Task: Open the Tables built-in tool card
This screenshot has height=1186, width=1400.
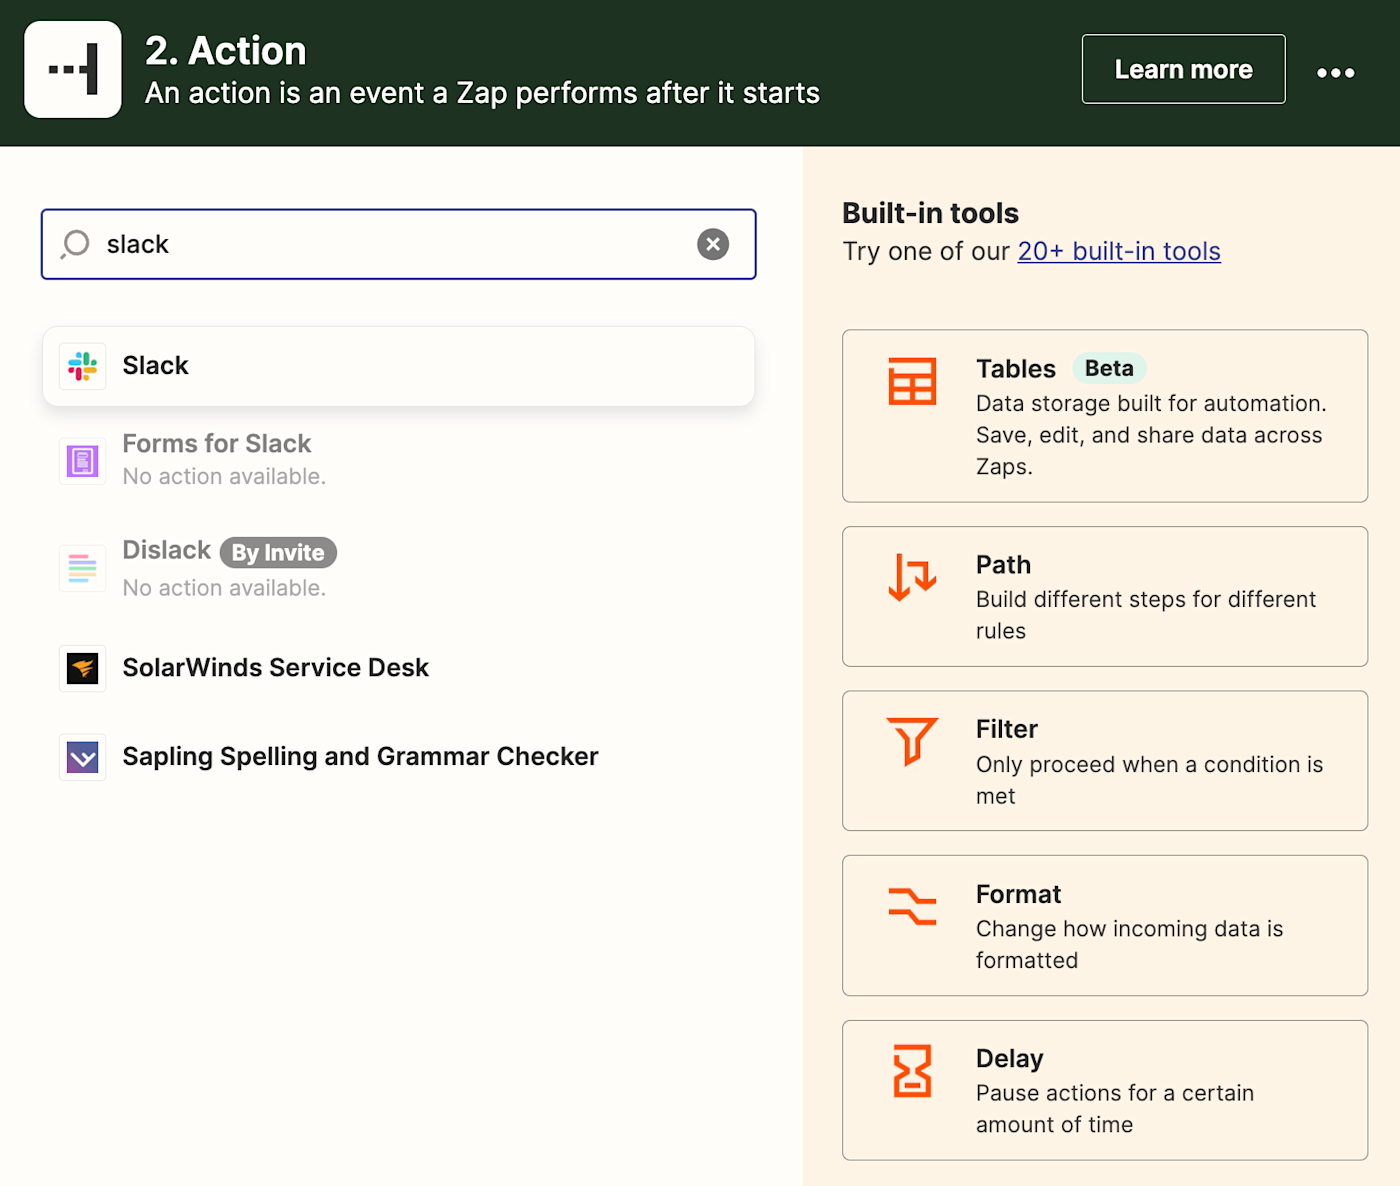Action: point(1104,416)
